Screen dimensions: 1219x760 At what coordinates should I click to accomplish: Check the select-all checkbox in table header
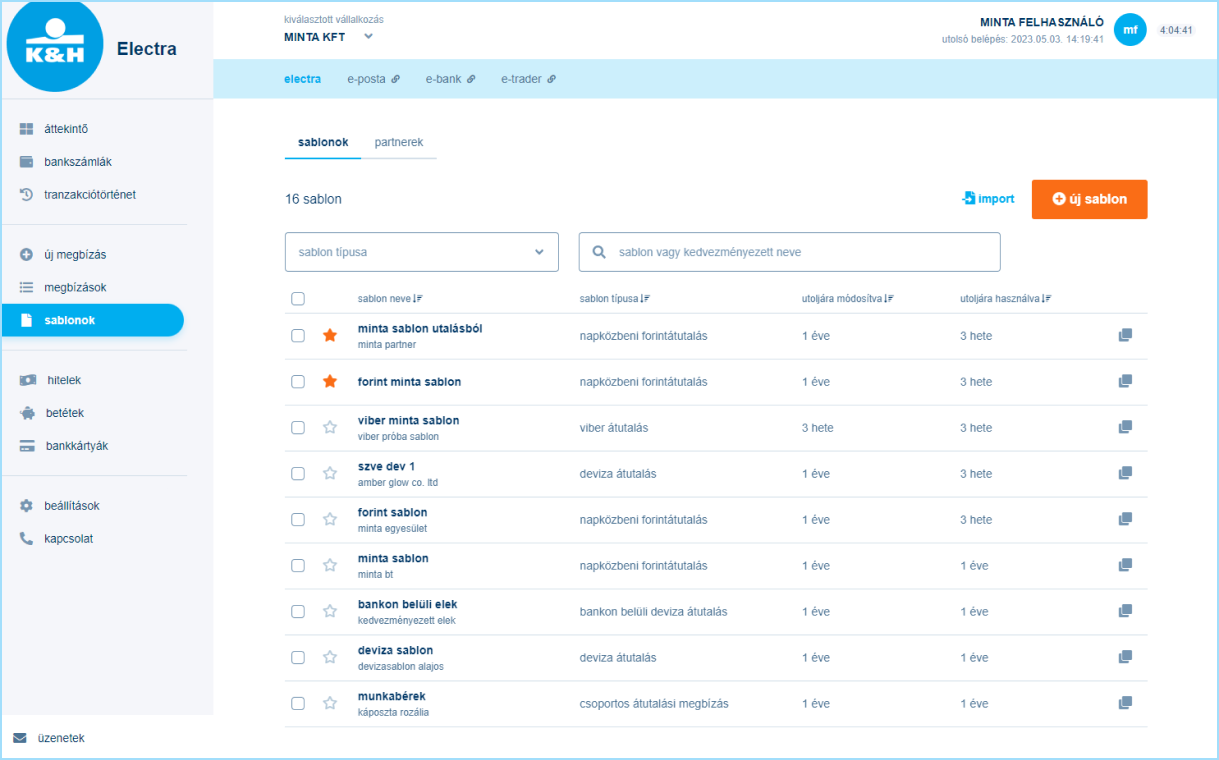pyautogui.click(x=298, y=298)
